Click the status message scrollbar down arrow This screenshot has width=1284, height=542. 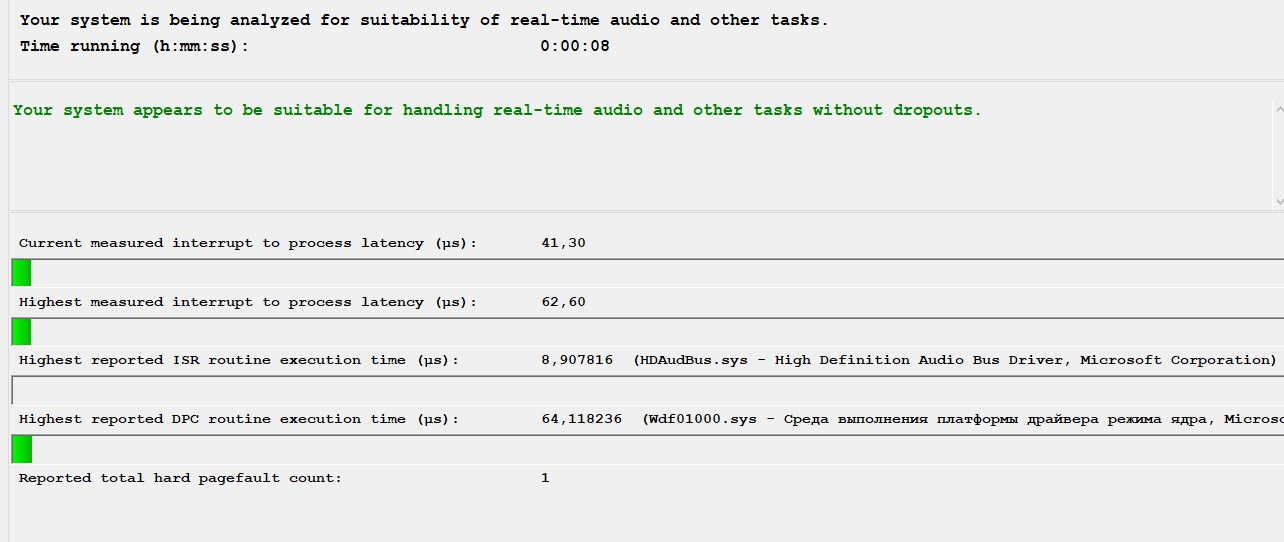(x=1278, y=201)
